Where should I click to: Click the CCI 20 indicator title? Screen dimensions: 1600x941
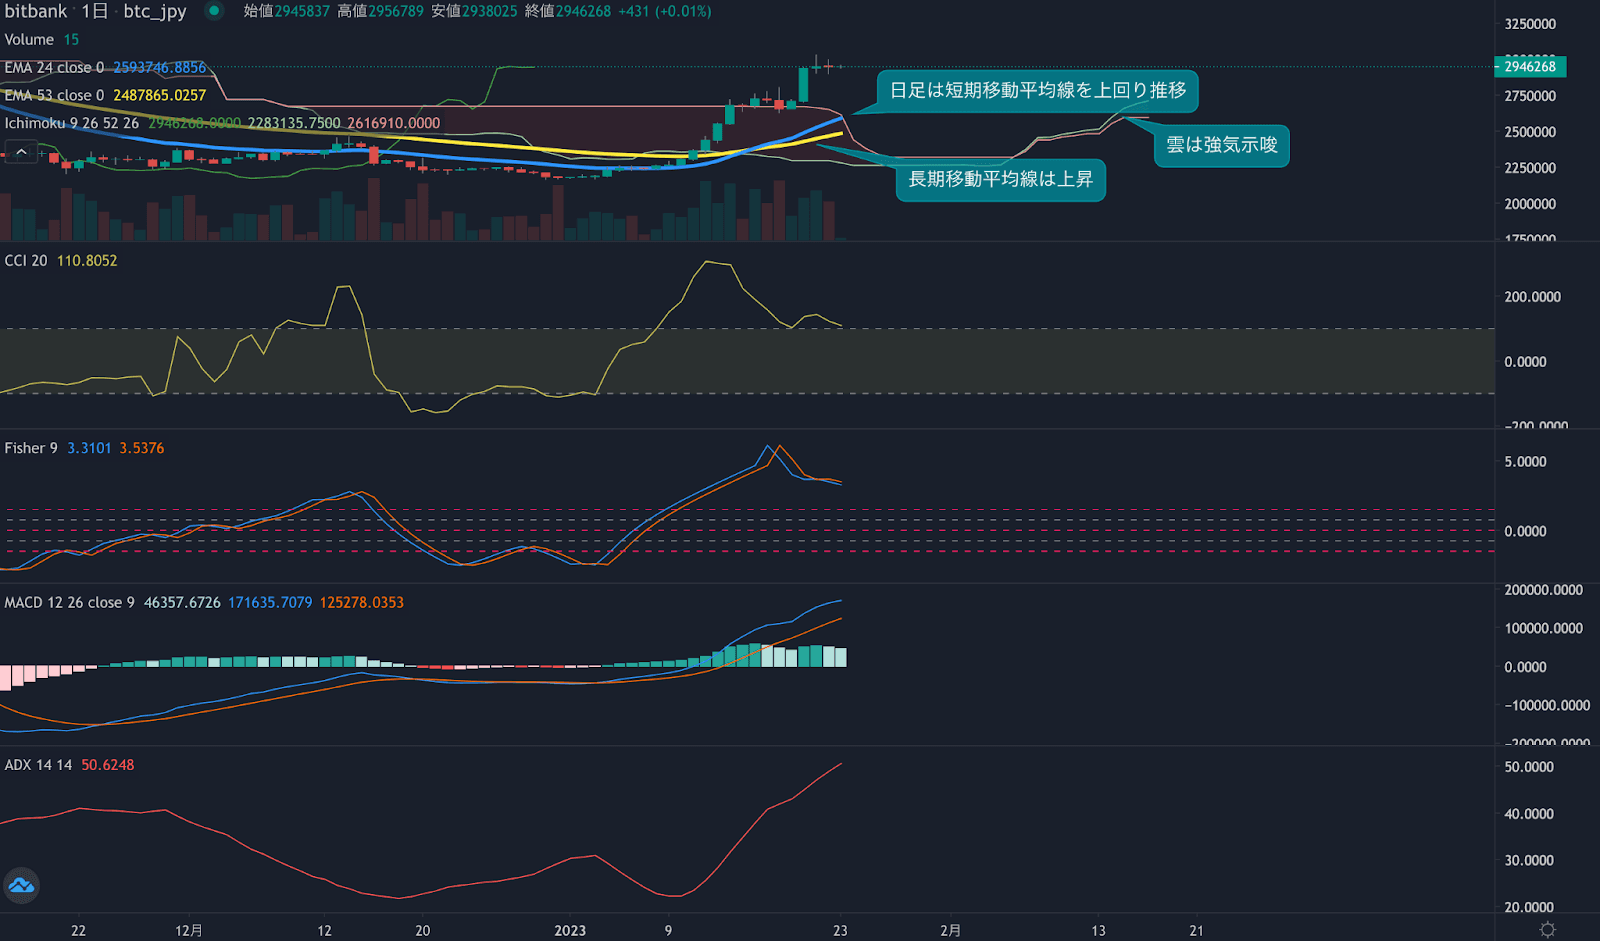tap(26, 261)
